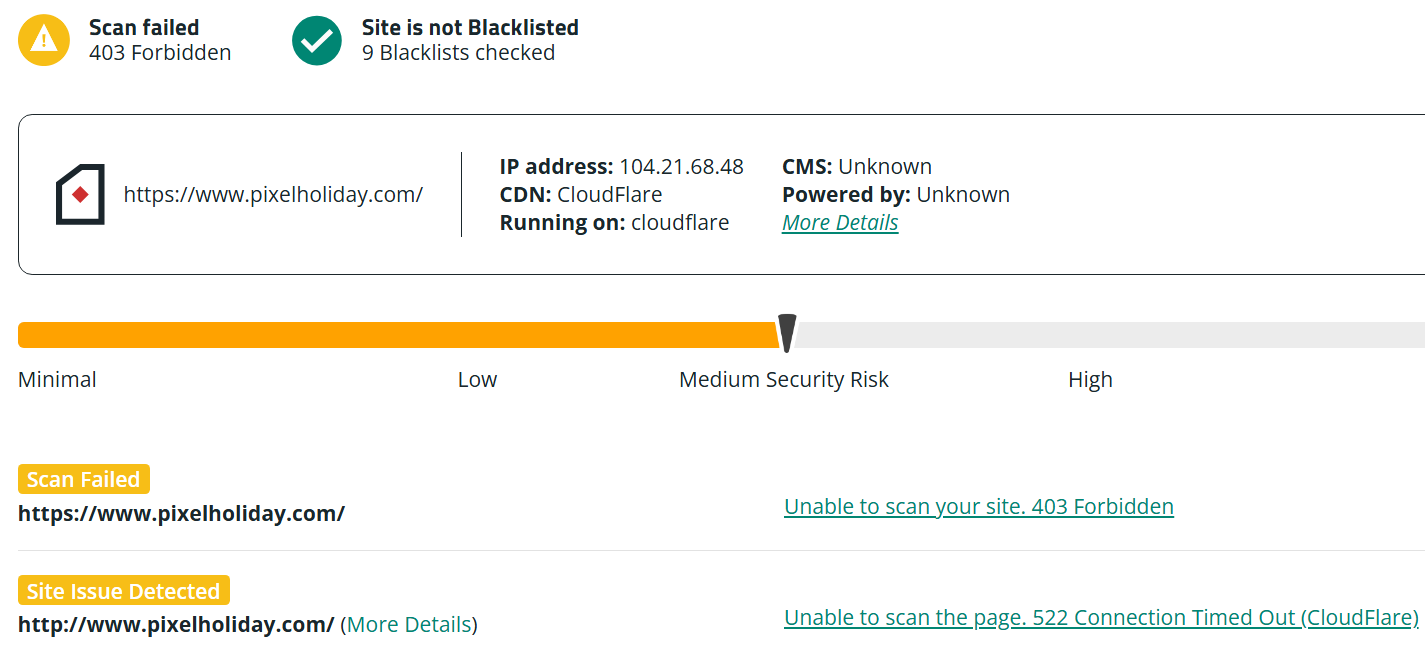The image size is (1425, 654).
Task: Click the orange filled risk bar
Action: 399,335
